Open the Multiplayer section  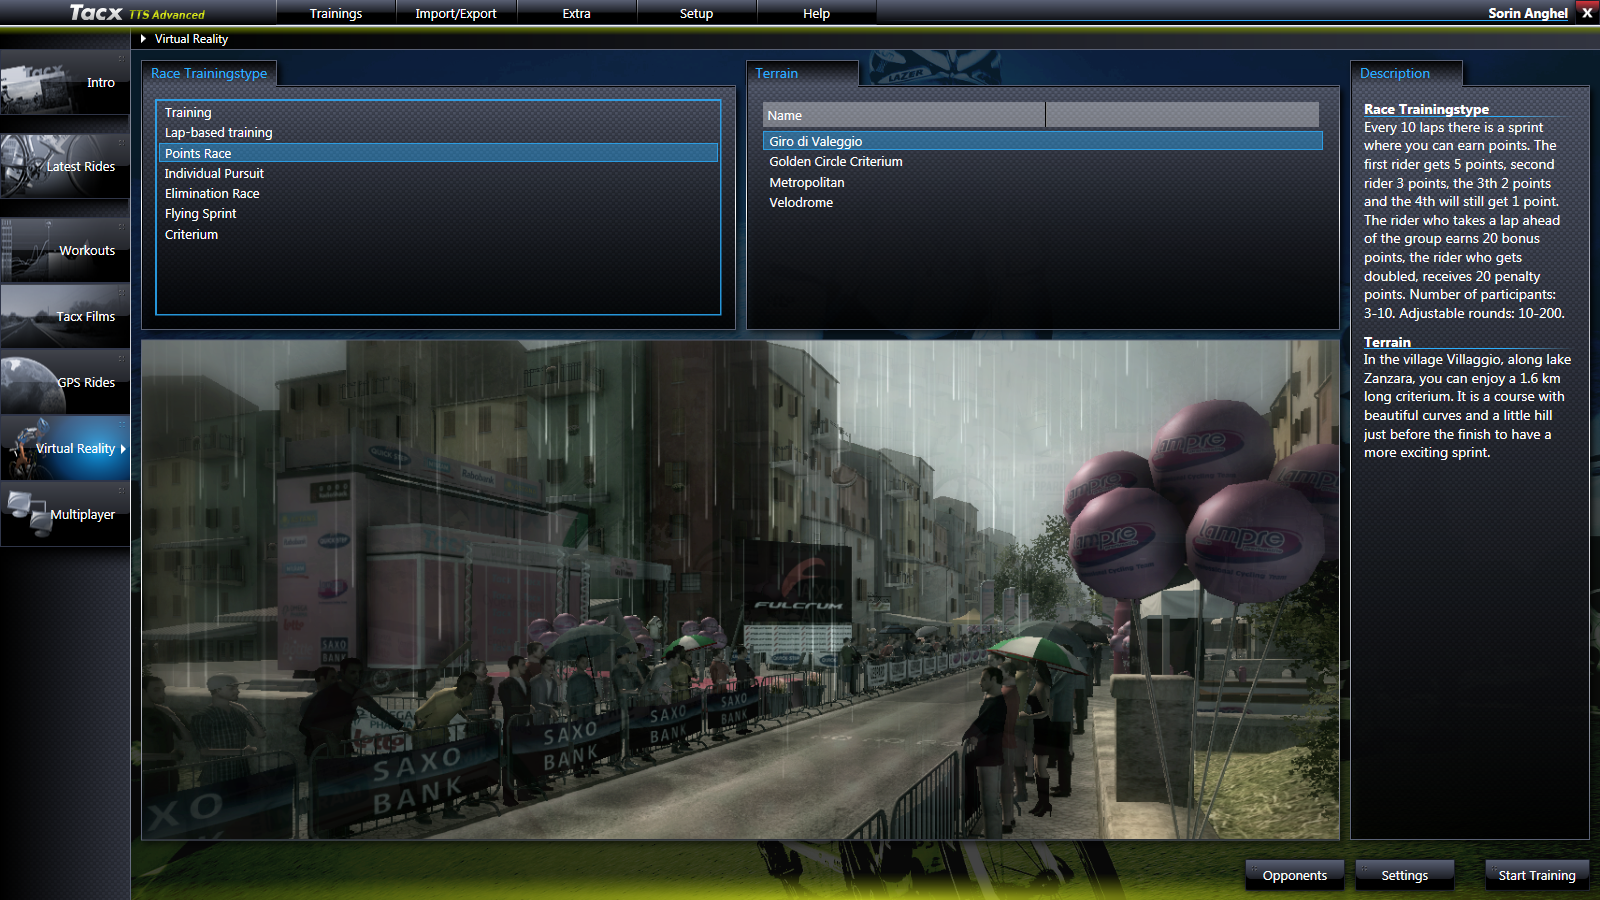(x=65, y=514)
